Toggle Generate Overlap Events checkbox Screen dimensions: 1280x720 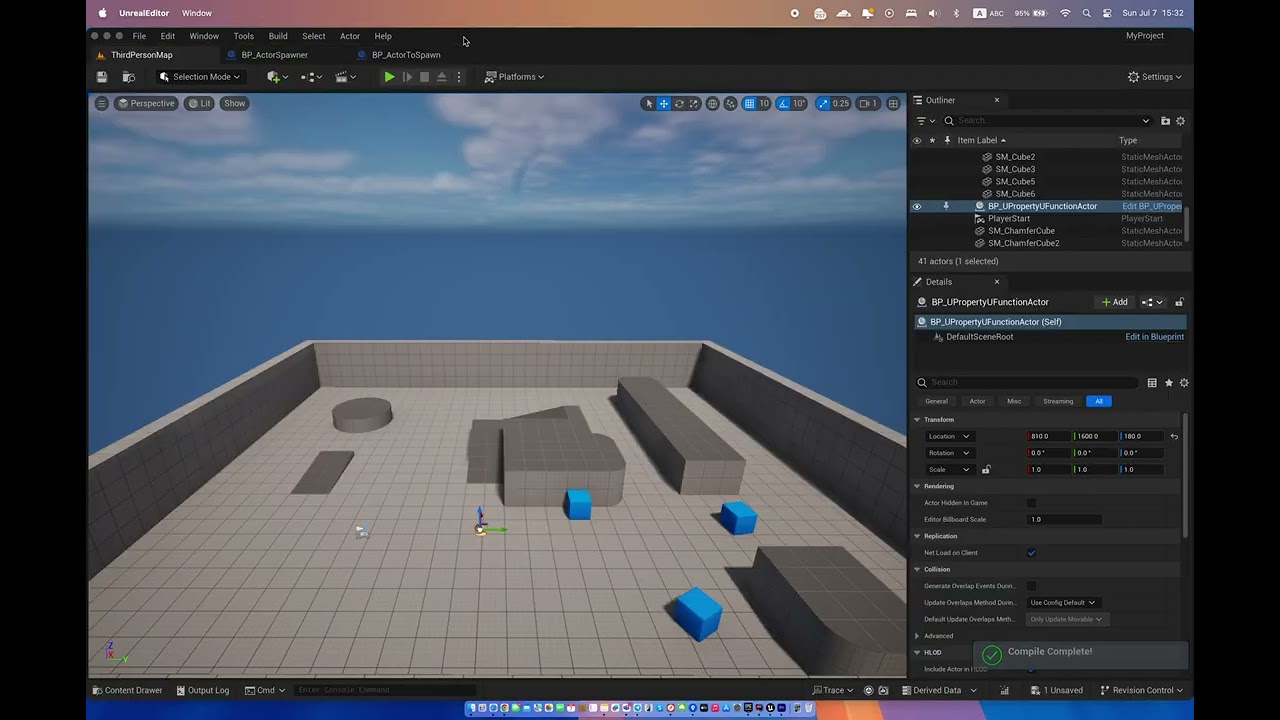pos(1031,586)
